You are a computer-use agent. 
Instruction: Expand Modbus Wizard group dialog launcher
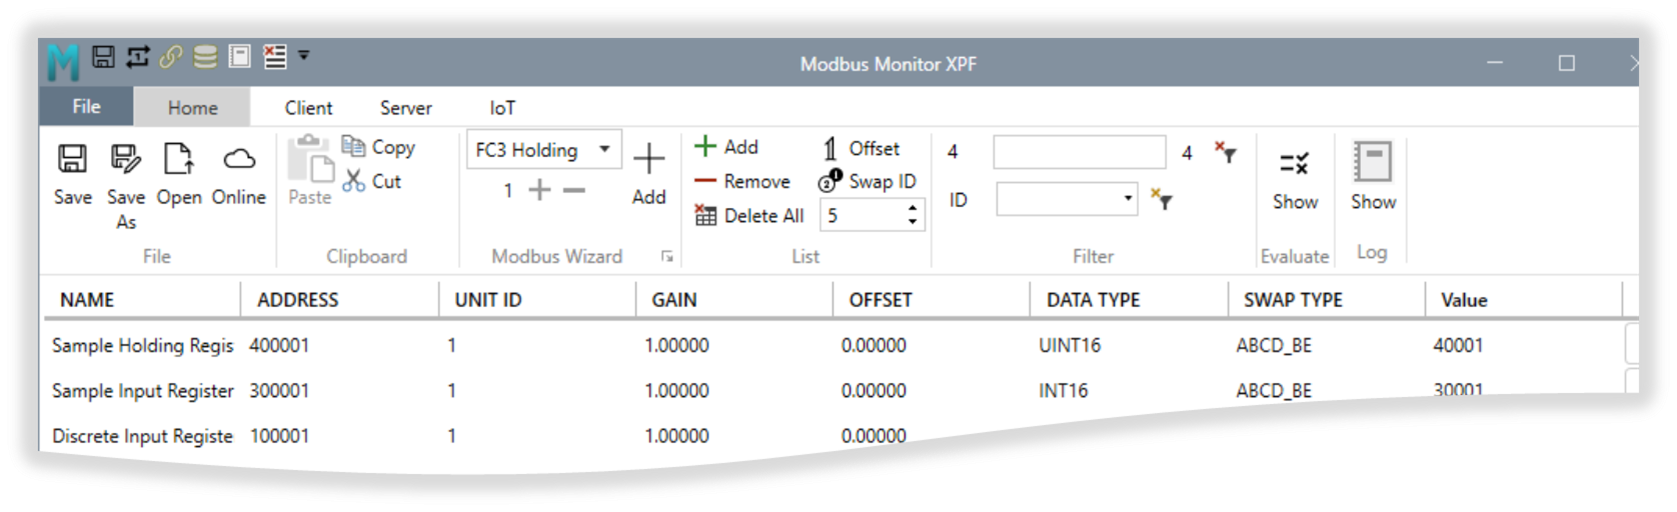click(667, 257)
